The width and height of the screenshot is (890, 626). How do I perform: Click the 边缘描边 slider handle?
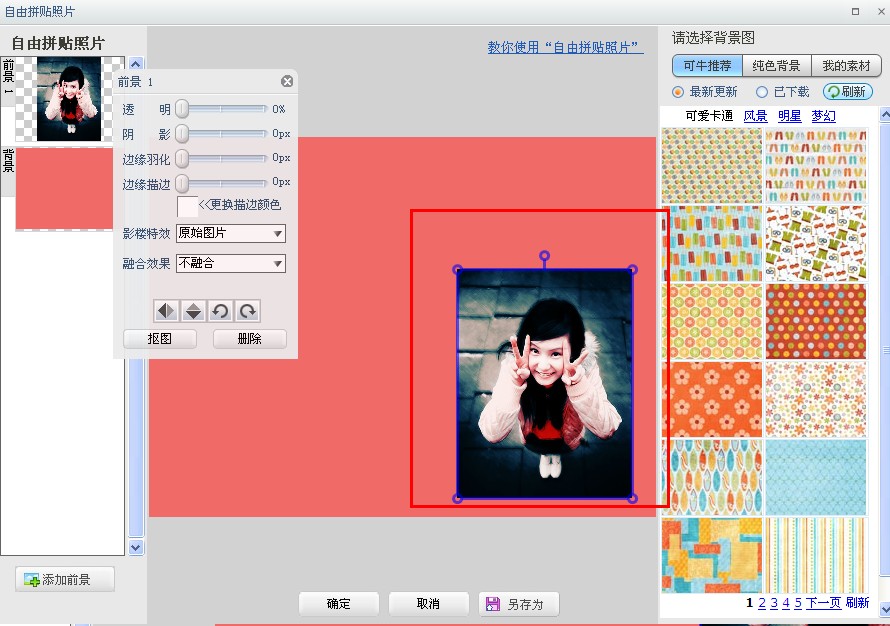182,183
